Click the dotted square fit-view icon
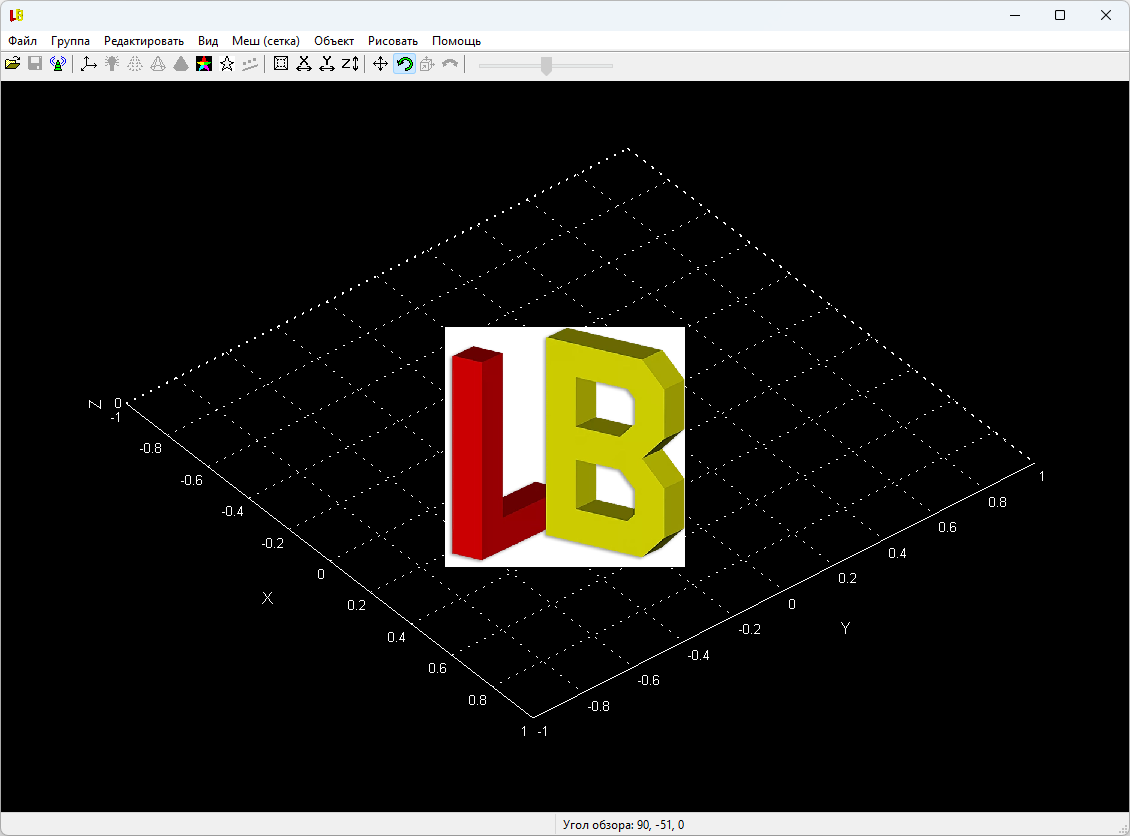This screenshot has width=1130, height=836. [x=281, y=64]
